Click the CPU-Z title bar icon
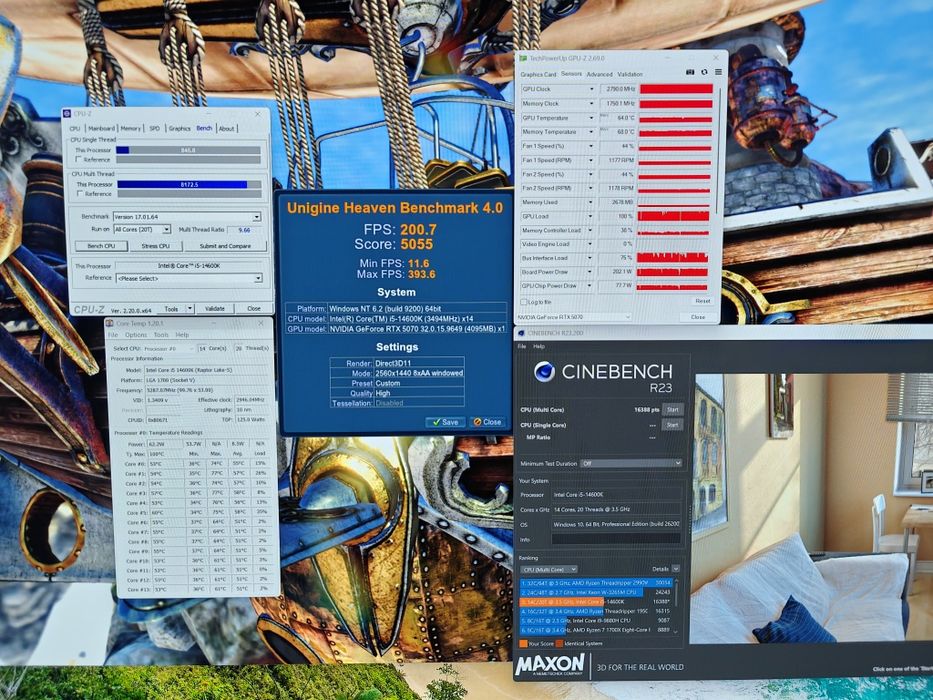This screenshot has height=700, width=933. [x=67, y=114]
